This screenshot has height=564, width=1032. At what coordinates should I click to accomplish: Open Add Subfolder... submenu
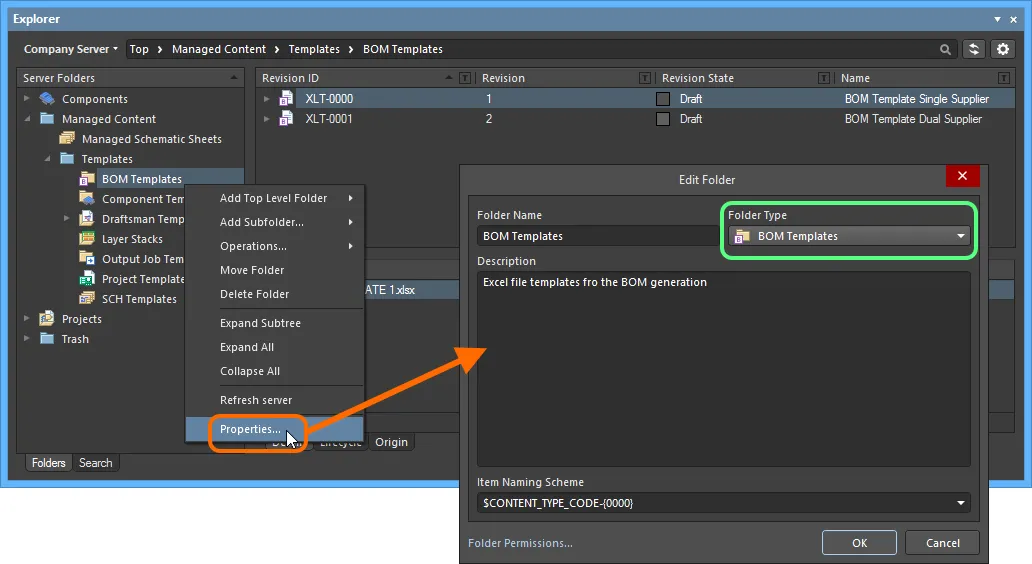tap(274, 222)
